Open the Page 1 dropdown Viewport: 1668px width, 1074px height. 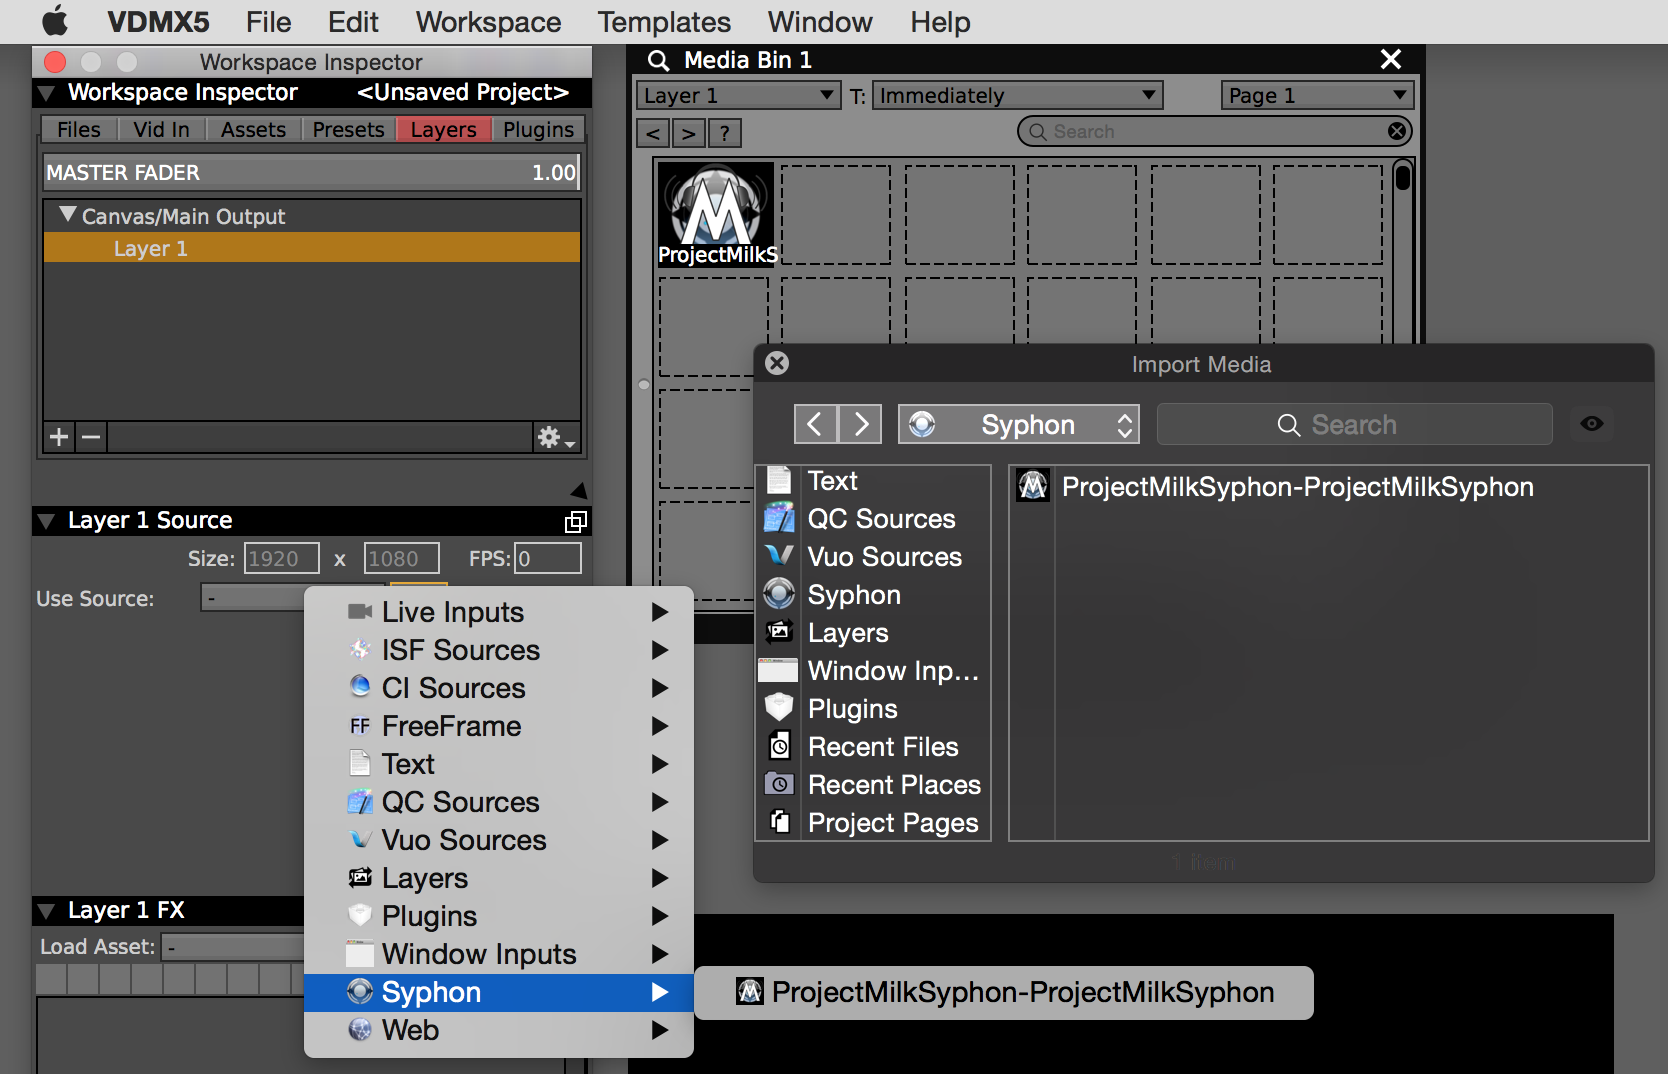point(1317,96)
